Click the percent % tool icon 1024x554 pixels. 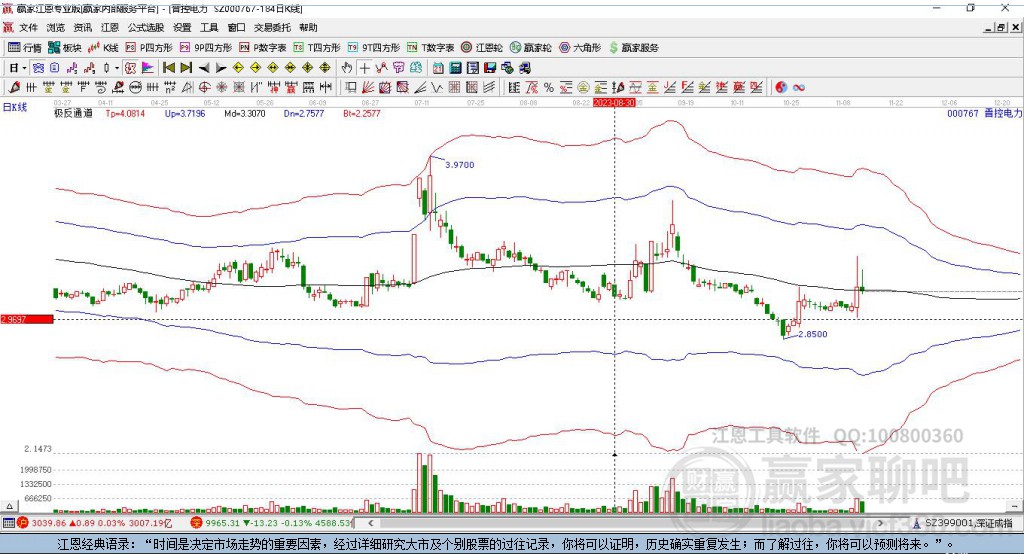(x=549, y=87)
